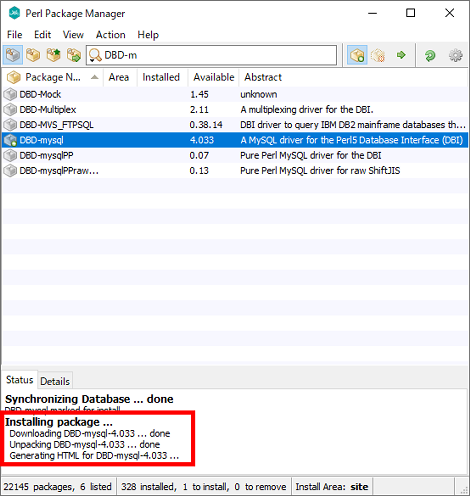
Task: Maximize the Perl Package Manager window
Action: [x=410, y=13]
